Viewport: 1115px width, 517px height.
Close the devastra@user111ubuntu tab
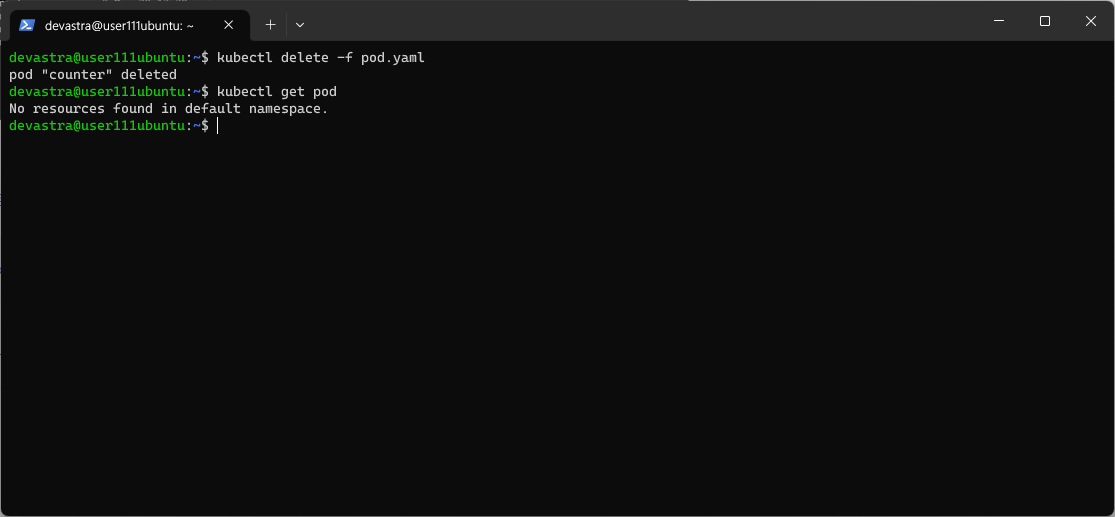[228, 25]
